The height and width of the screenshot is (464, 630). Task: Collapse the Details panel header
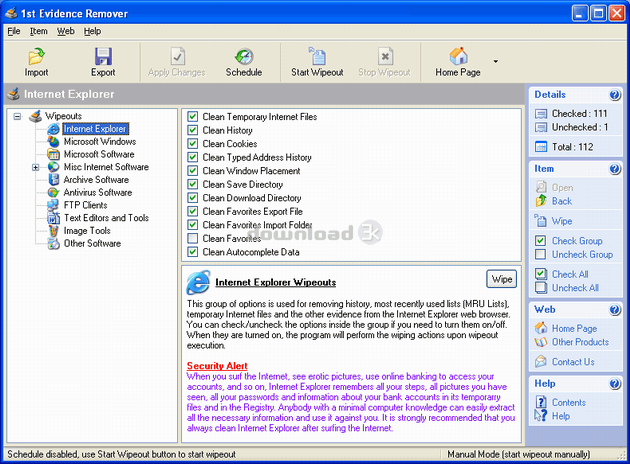coord(614,95)
